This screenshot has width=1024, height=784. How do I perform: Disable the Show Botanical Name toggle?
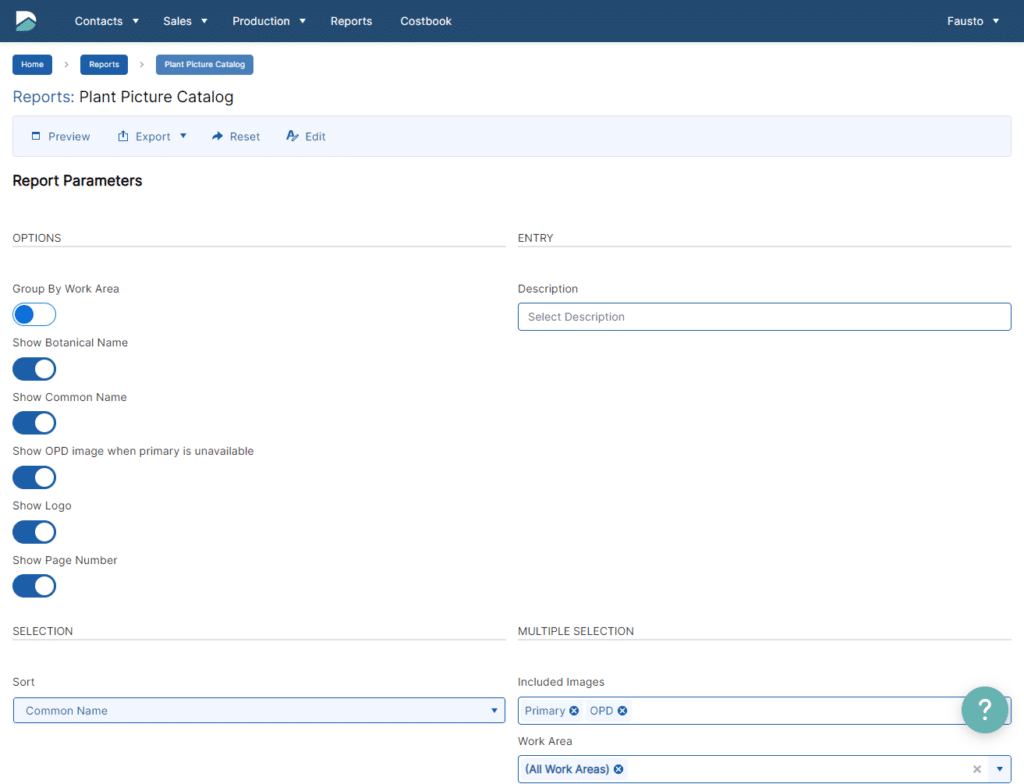tap(34, 369)
